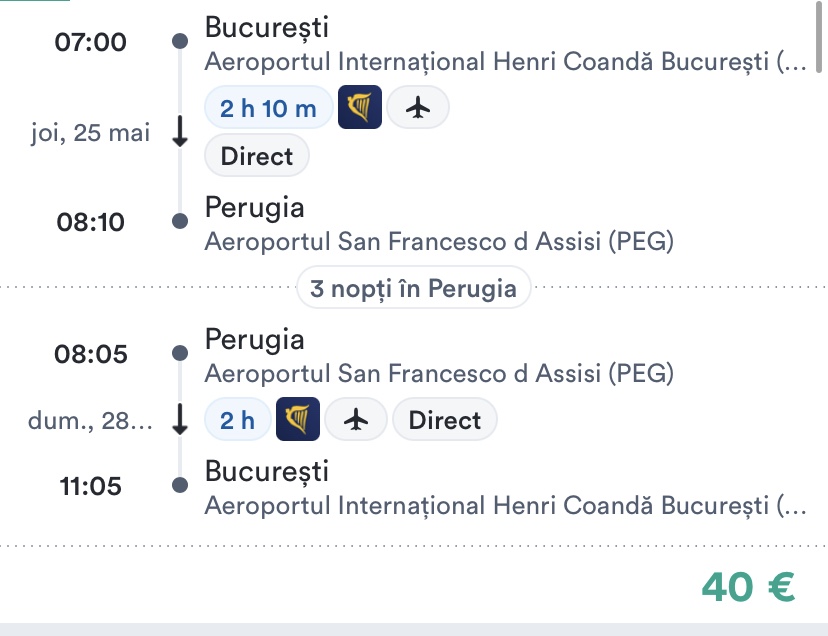This screenshot has width=828, height=636.
Task: Click the 08:05 return departure time
Action: click(90, 354)
